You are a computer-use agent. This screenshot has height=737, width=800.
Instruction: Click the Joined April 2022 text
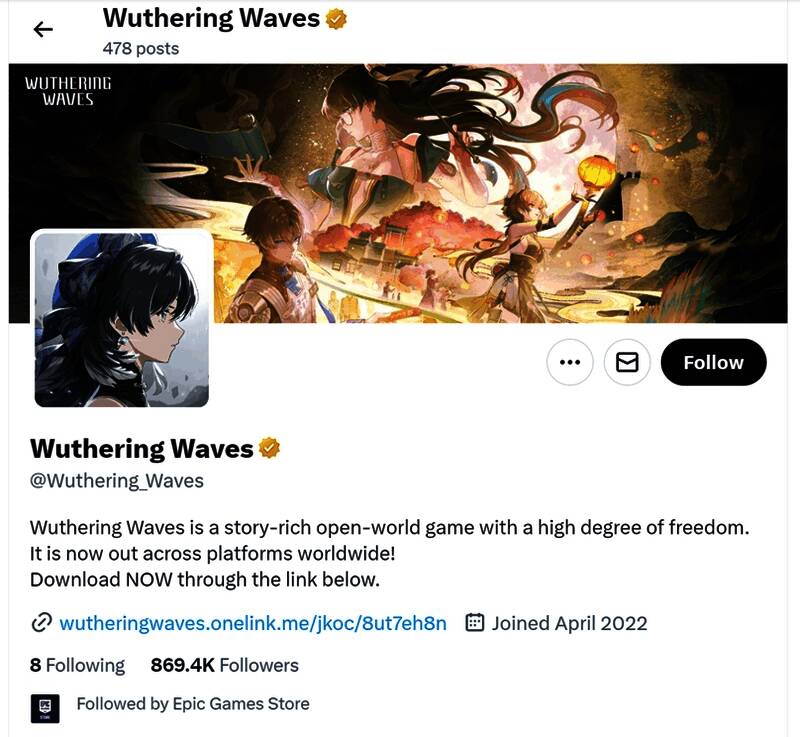pos(569,623)
